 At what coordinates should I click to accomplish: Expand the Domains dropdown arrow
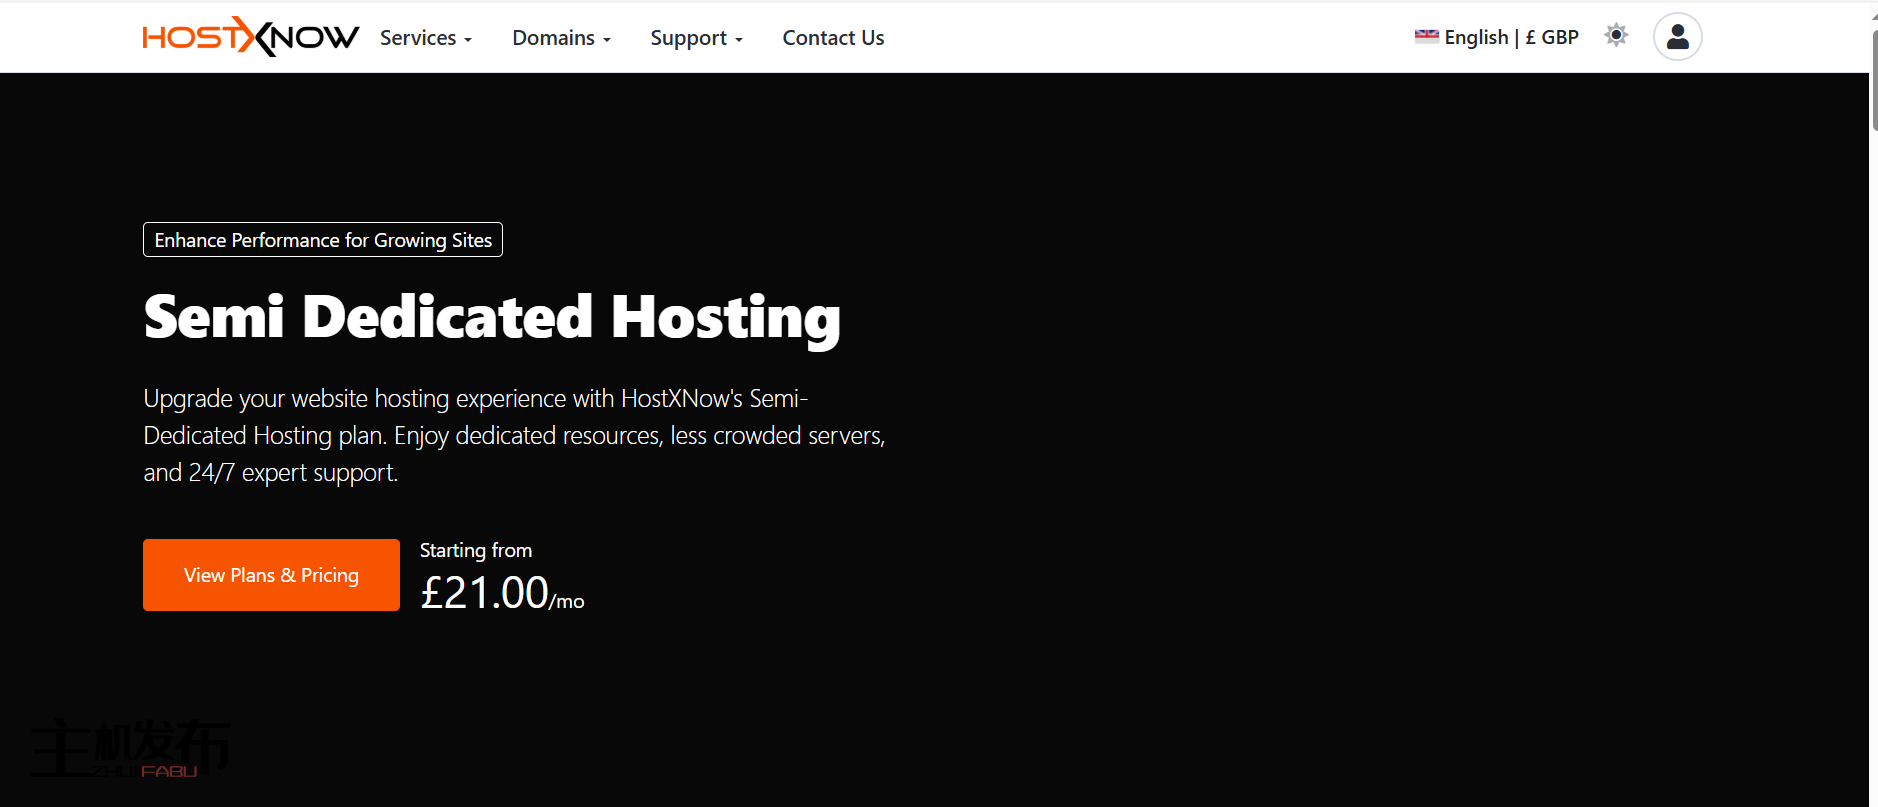click(607, 40)
